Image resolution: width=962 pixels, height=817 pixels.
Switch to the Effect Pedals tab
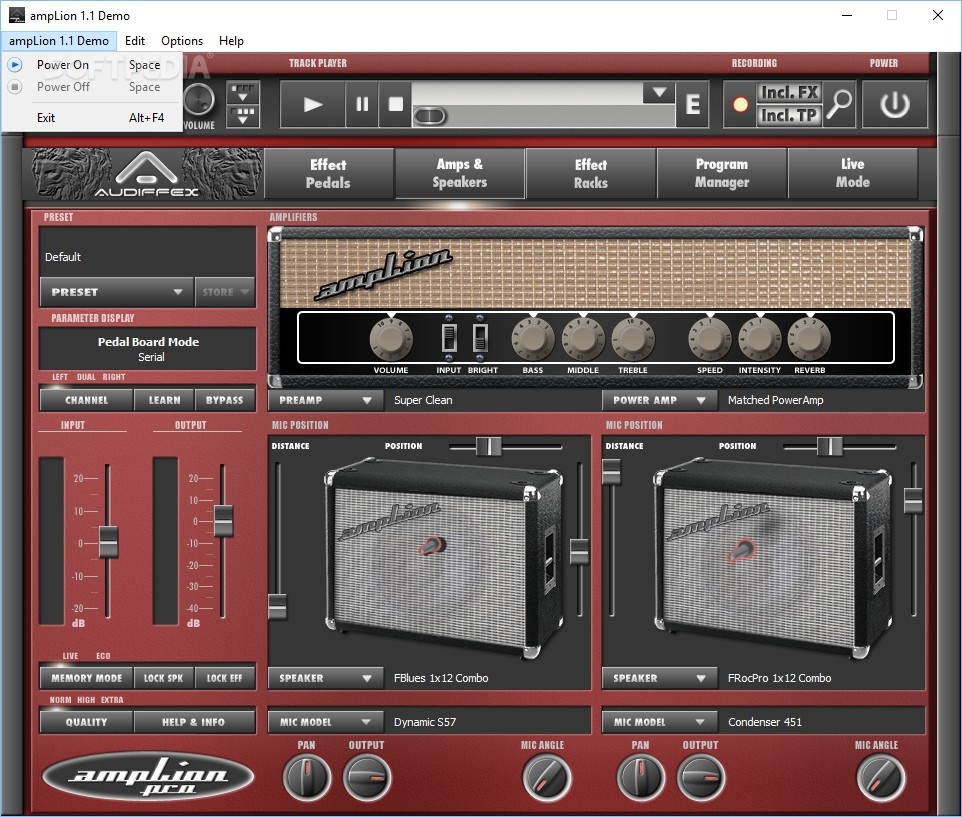tap(328, 174)
